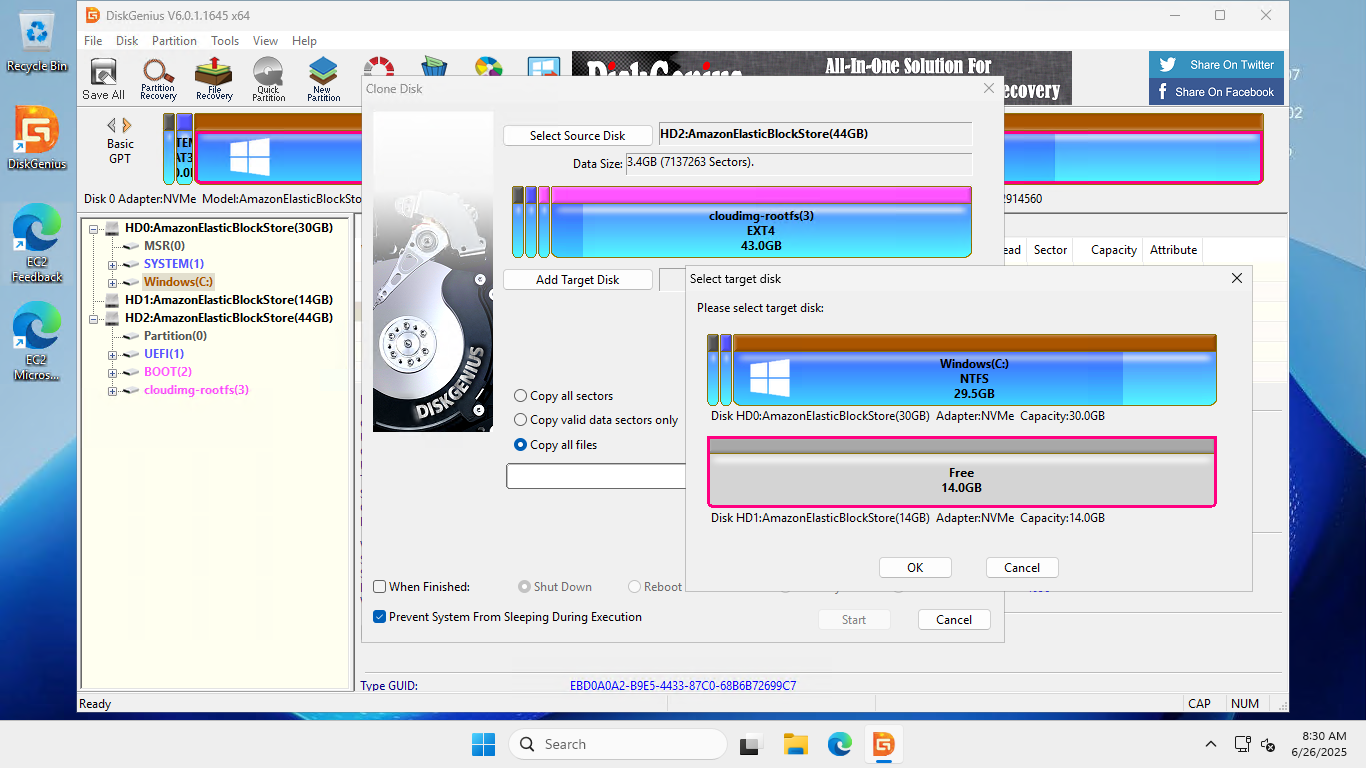Click the network icon in system tray

(1242, 744)
